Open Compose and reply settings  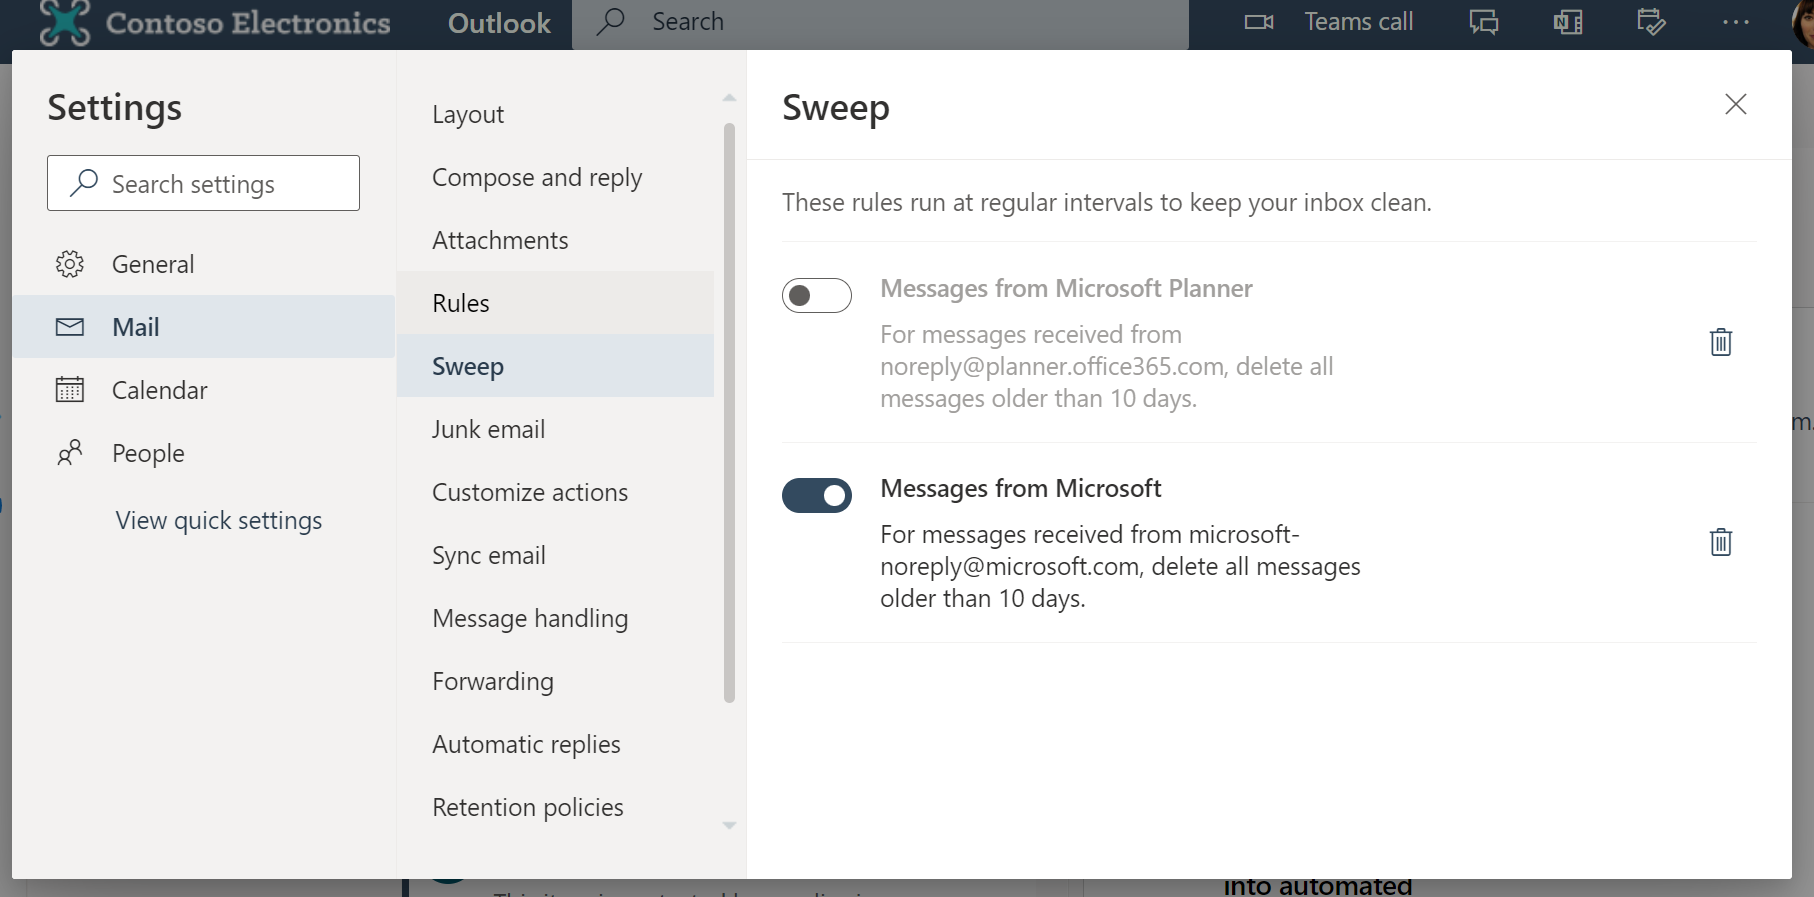pyautogui.click(x=555, y=177)
